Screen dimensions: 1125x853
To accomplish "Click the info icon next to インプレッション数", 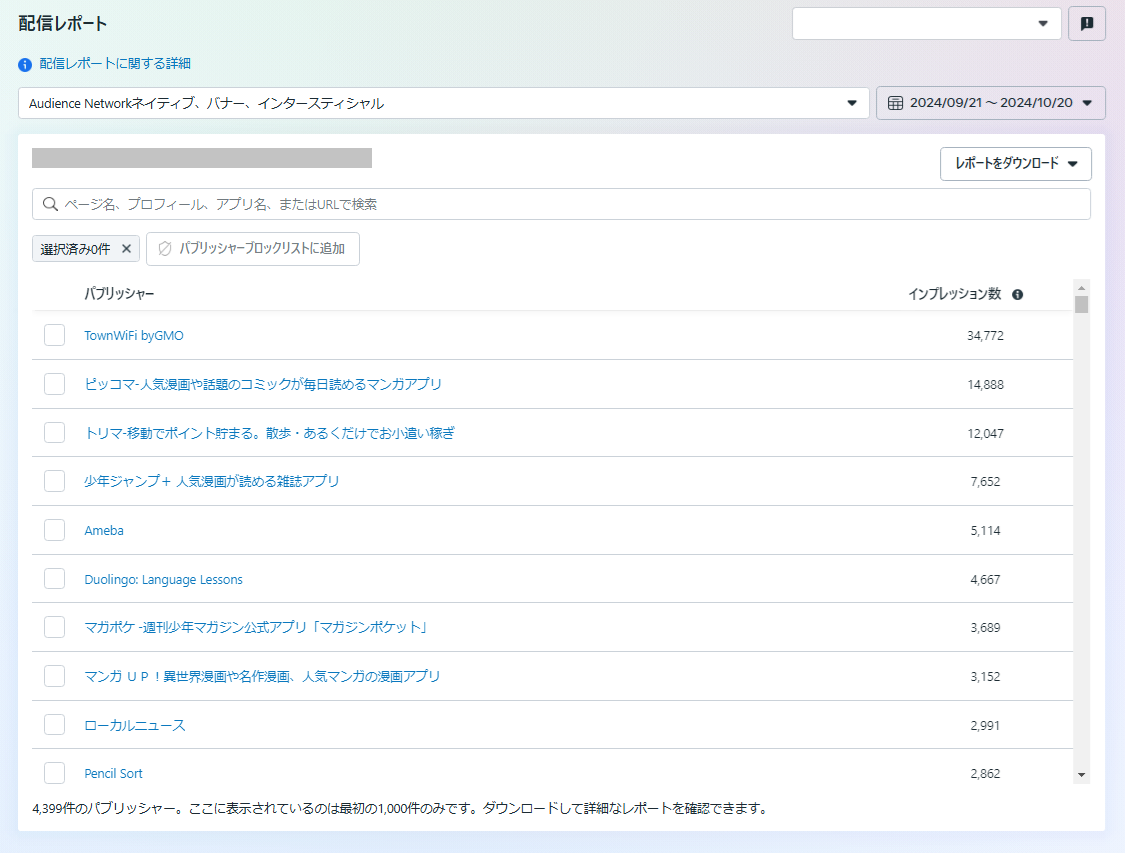I will 1017,295.
